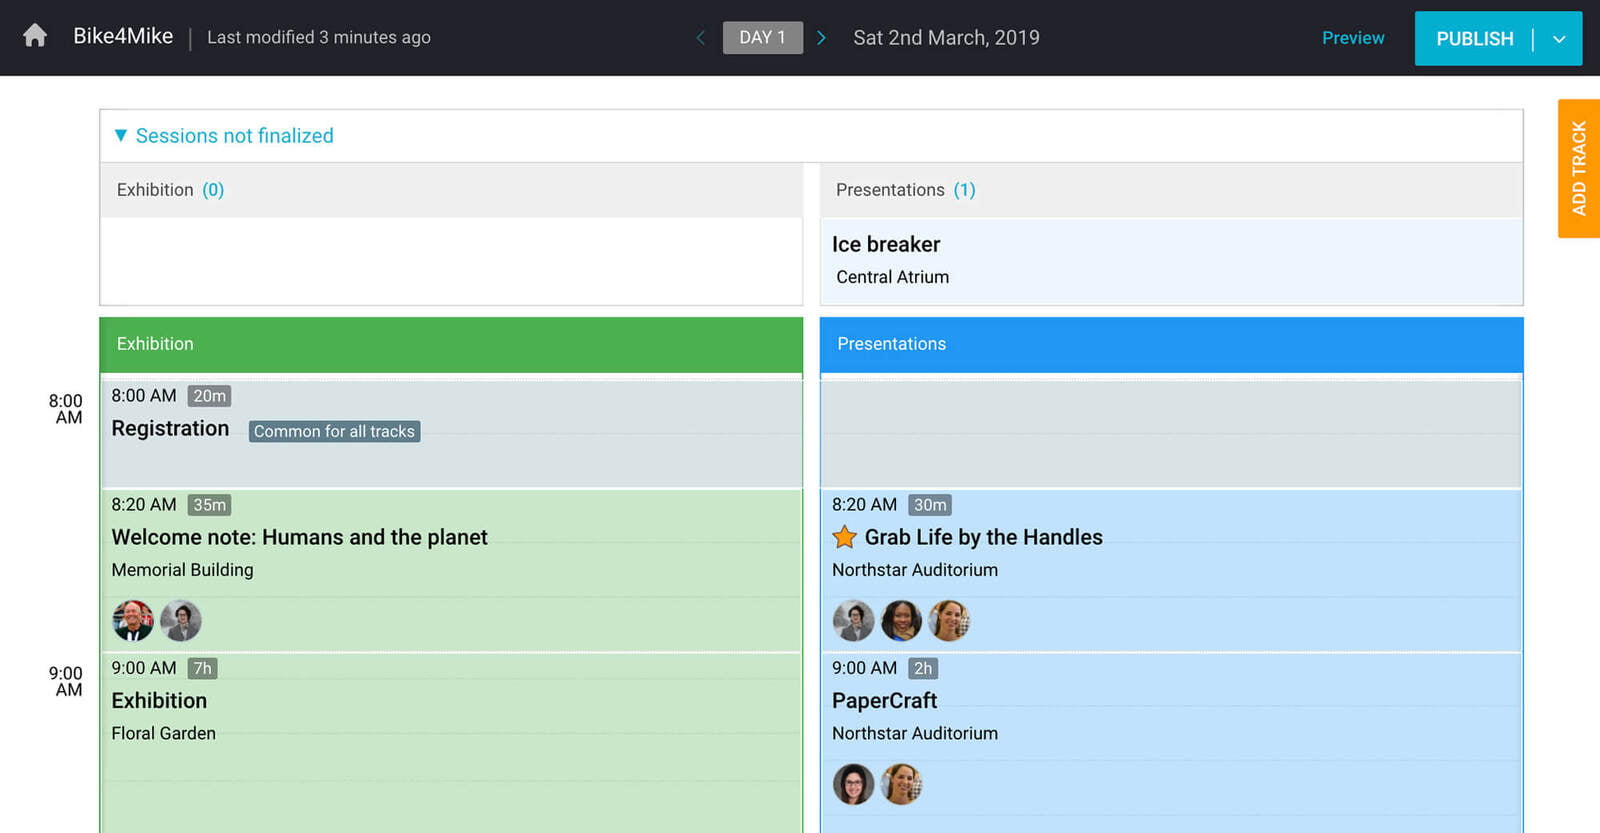
Task: Click the Sat 2nd March, 2019 date
Action: [946, 38]
